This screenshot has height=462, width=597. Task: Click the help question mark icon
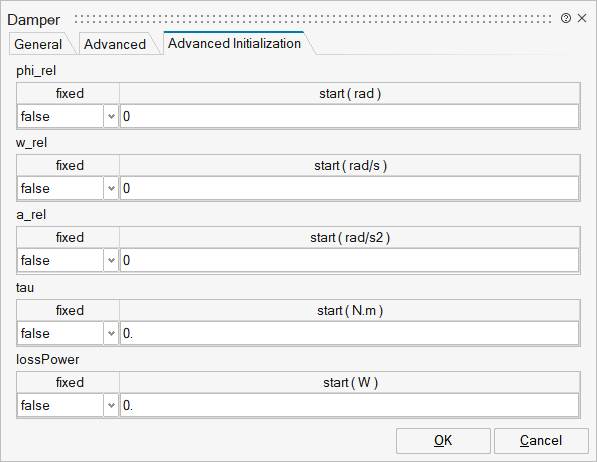tap(565, 18)
